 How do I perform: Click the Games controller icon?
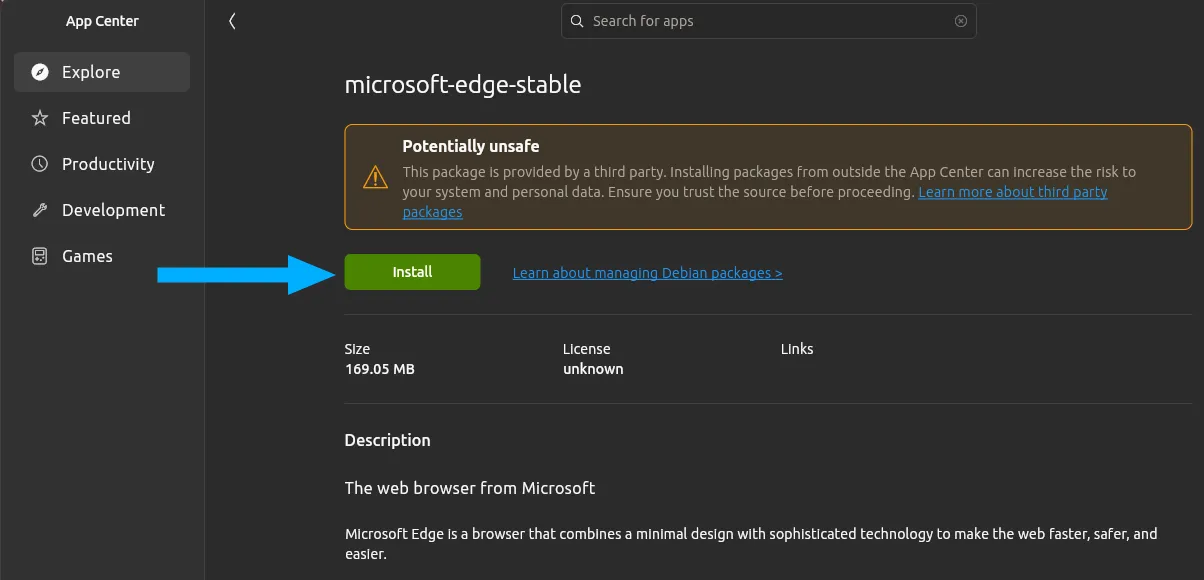tap(40, 256)
